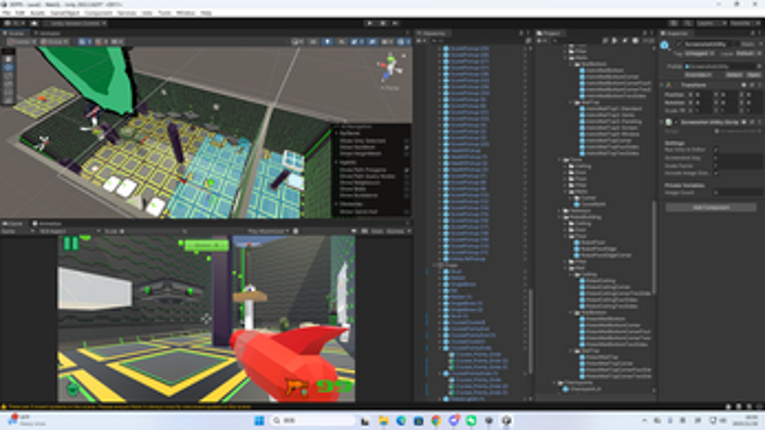This screenshot has height=430, width=765.
Task: Select the Move tool in Scene toolbar
Action: [x=8, y=67]
